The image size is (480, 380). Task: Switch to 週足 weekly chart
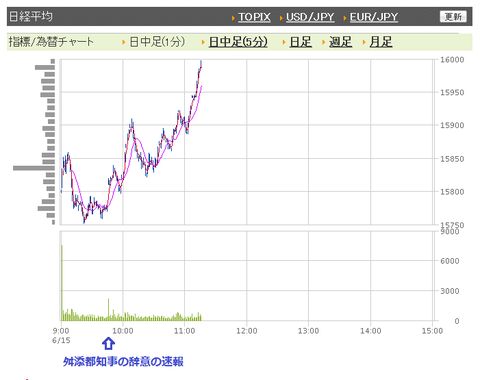coord(340,42)
